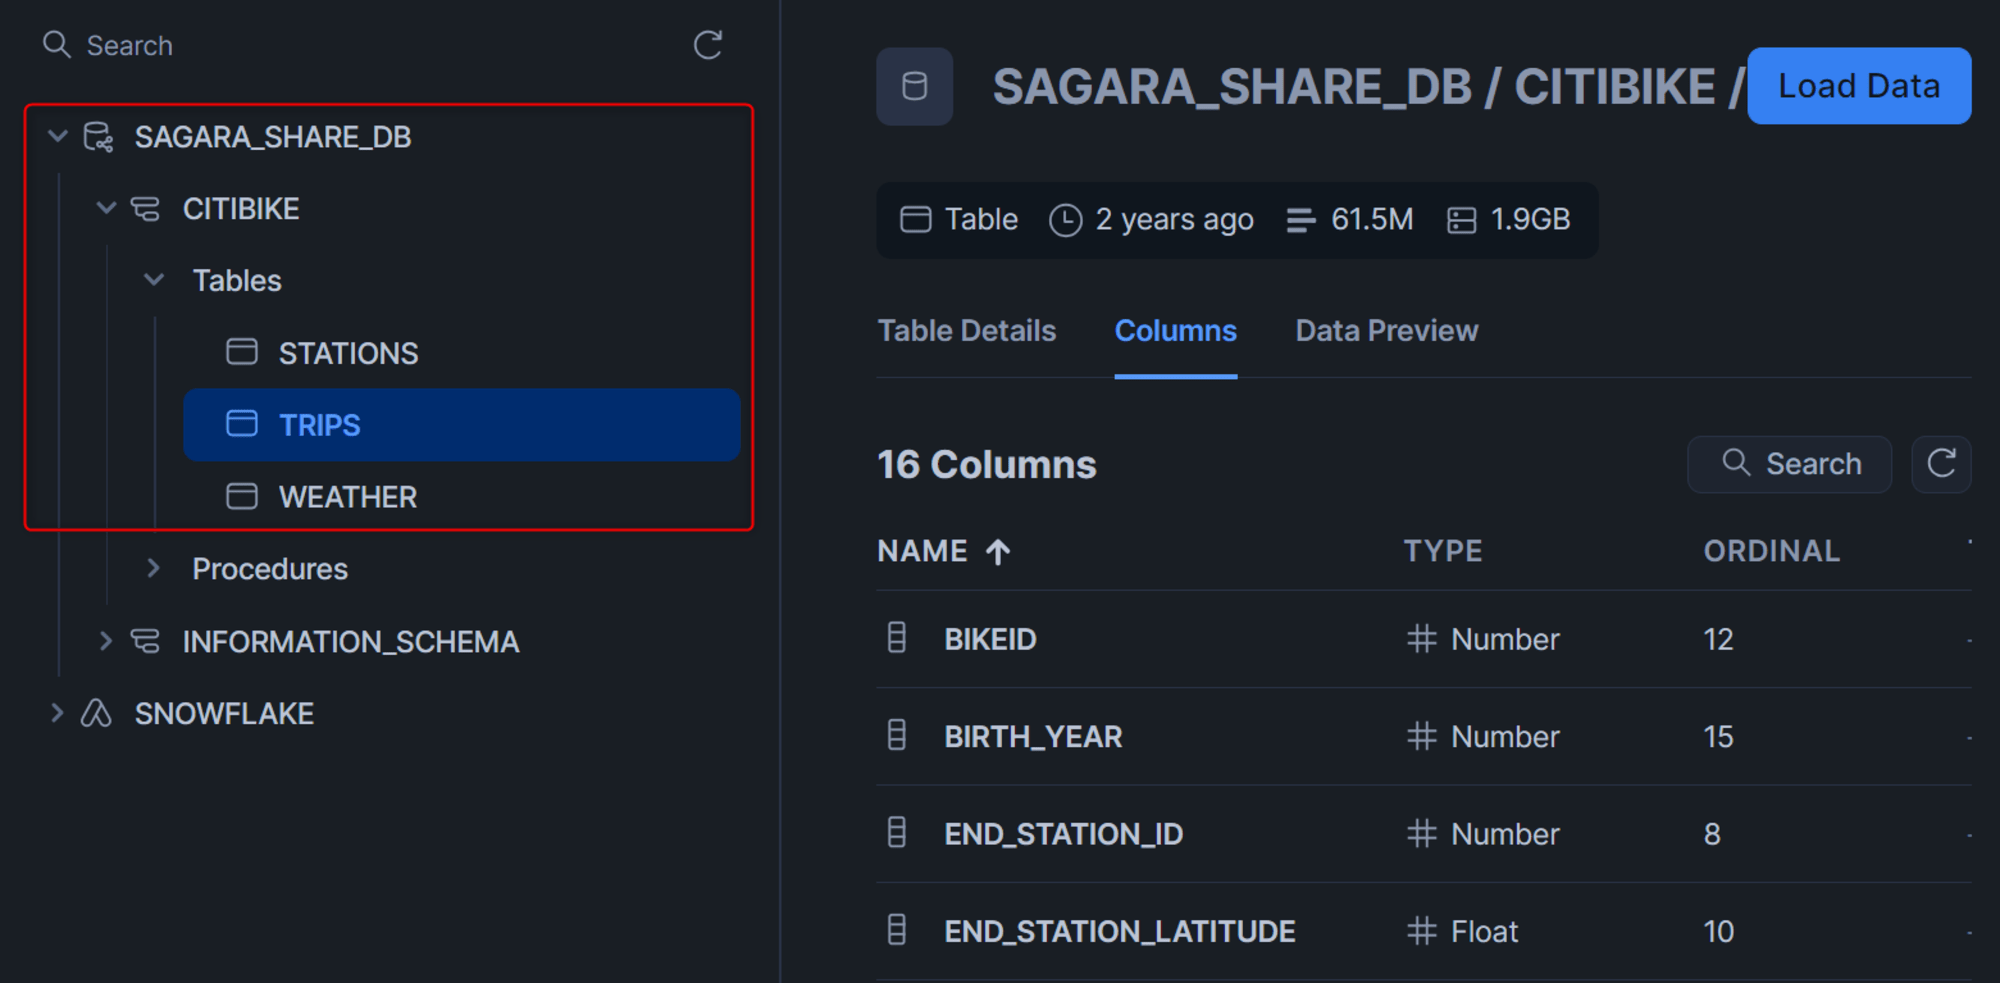Image resolution: width=2000 pixels, height=983 pixels.
Task: Click the STATIONS table icon
Action: (242, 352)
